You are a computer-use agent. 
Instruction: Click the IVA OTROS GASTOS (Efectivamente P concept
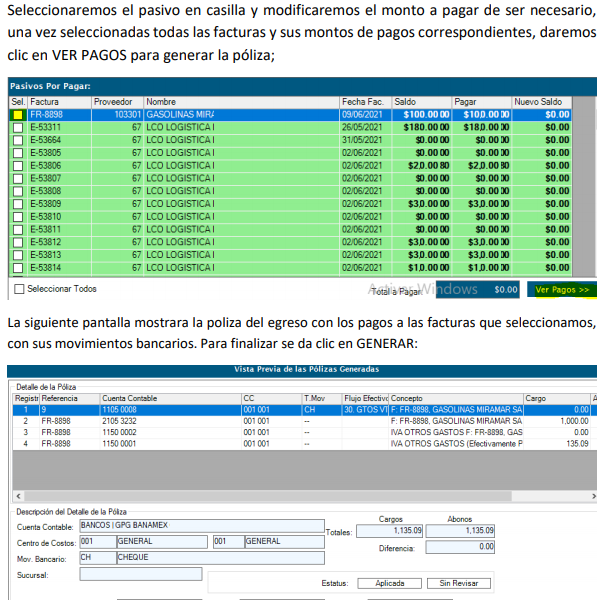456,444
